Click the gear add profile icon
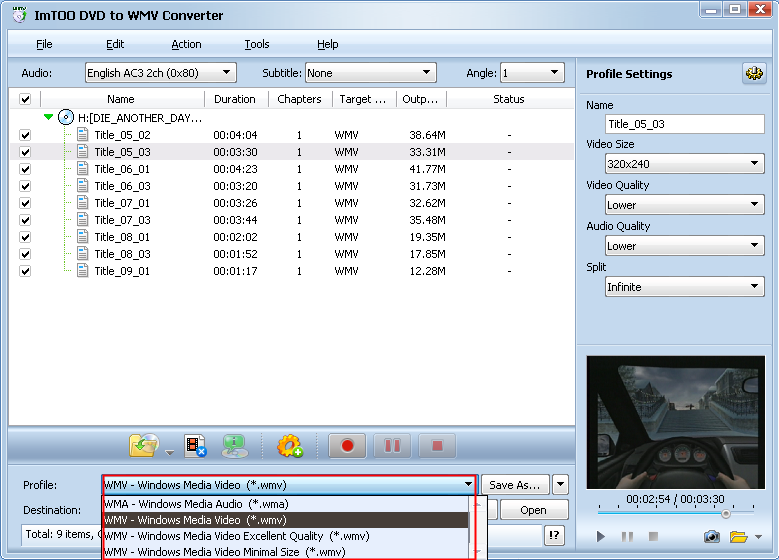Screen dimensions: 779x560 click(290, 446)
